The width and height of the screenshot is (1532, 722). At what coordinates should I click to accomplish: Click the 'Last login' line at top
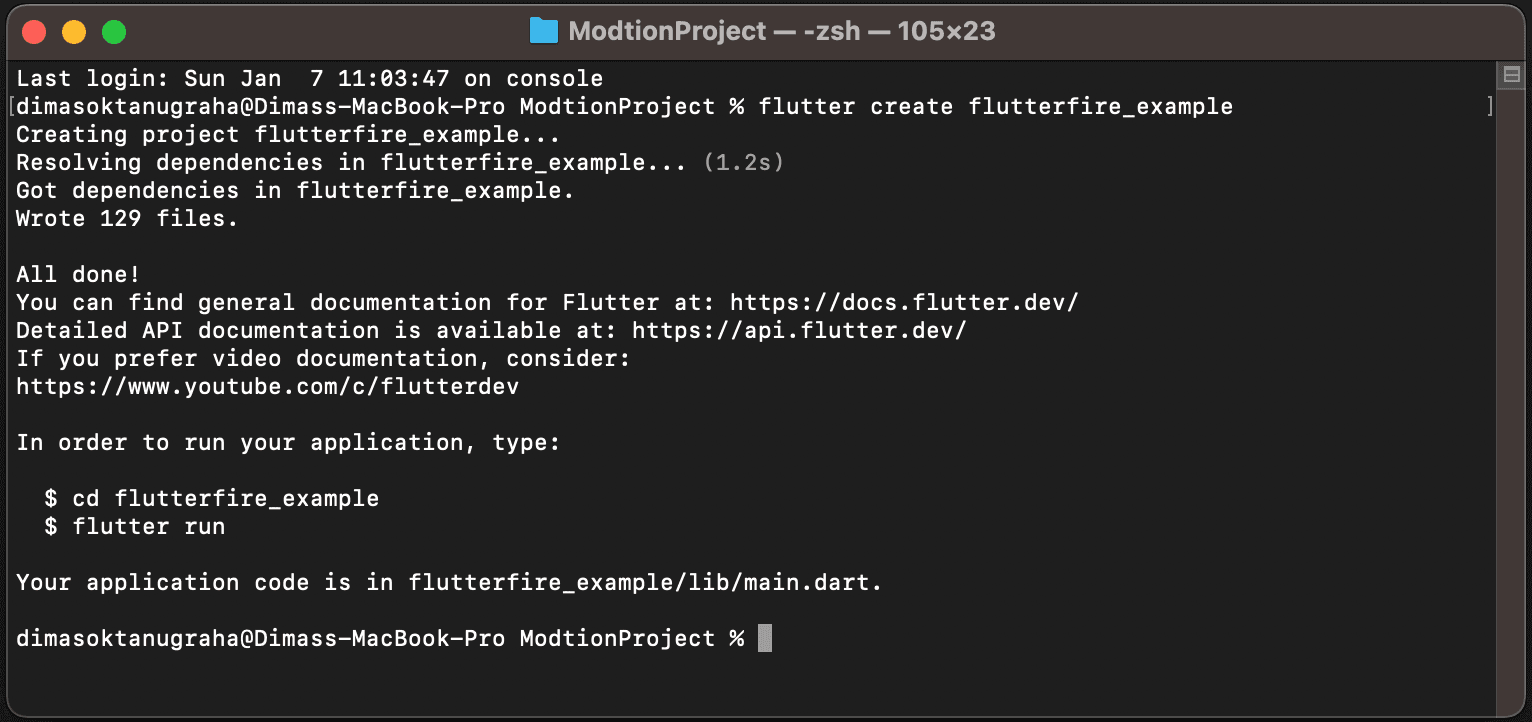point(310,78)
